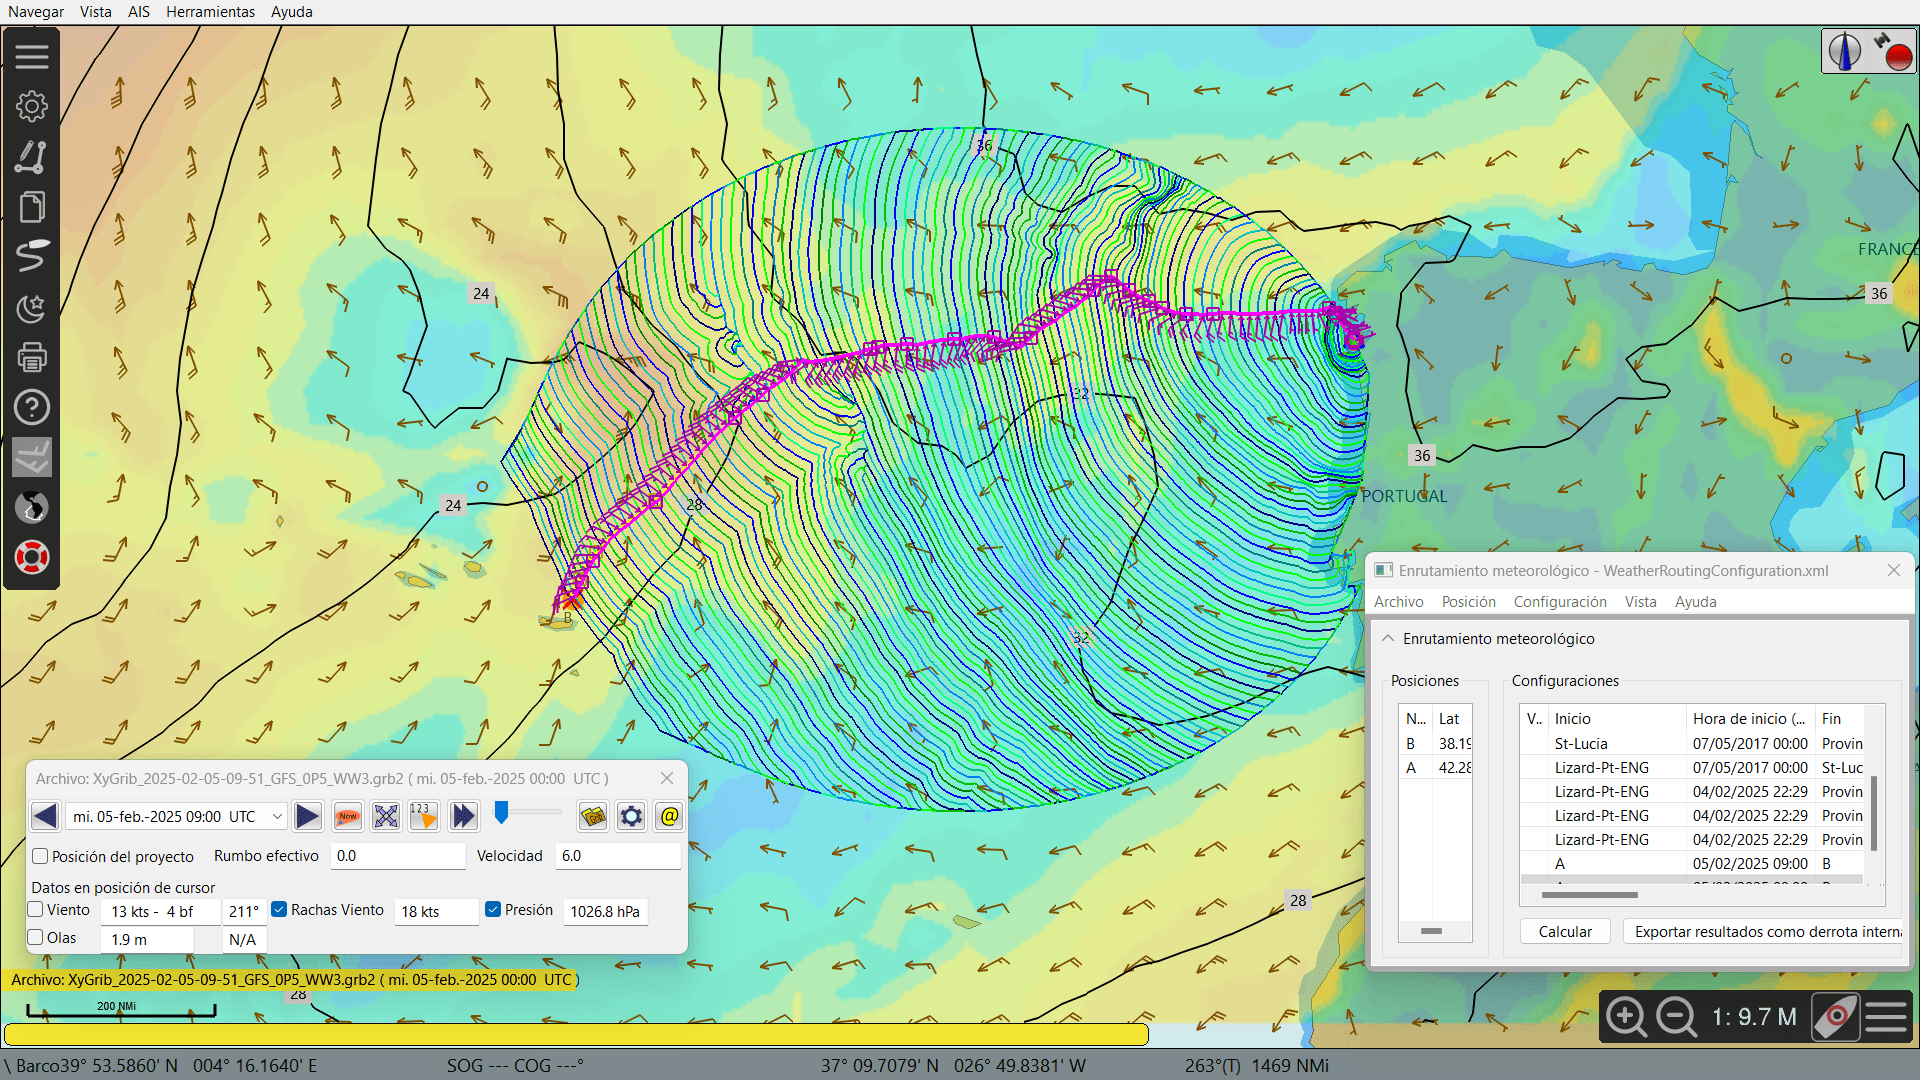The height and width of the screenshot is (1080, 1920).
Task: Click the zoom in magnifier control
Action: pyautogui.click(x=1627, y=1016)
